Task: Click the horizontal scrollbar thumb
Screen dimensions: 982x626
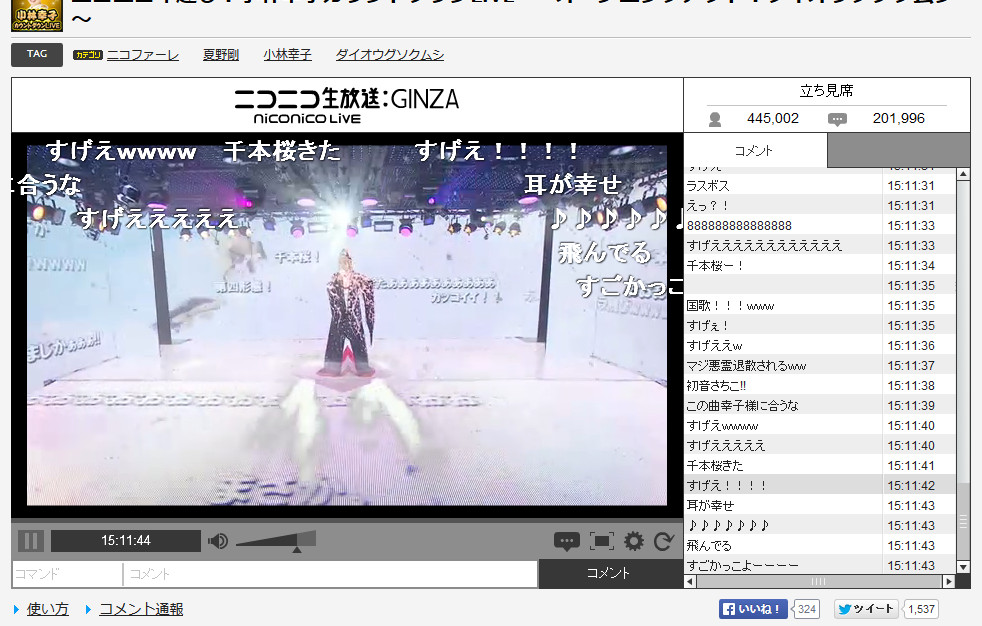Action: pos(818,582)
